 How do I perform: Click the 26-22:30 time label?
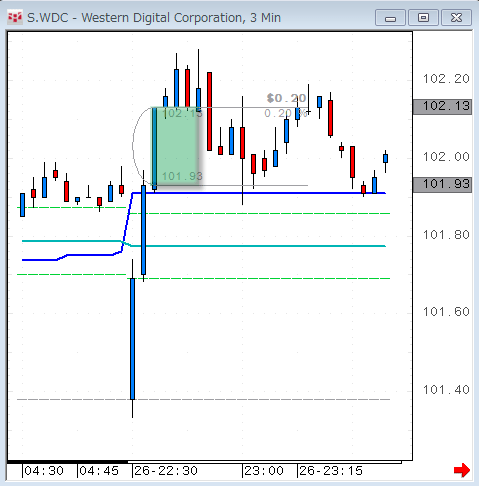[x=166, y=471]
